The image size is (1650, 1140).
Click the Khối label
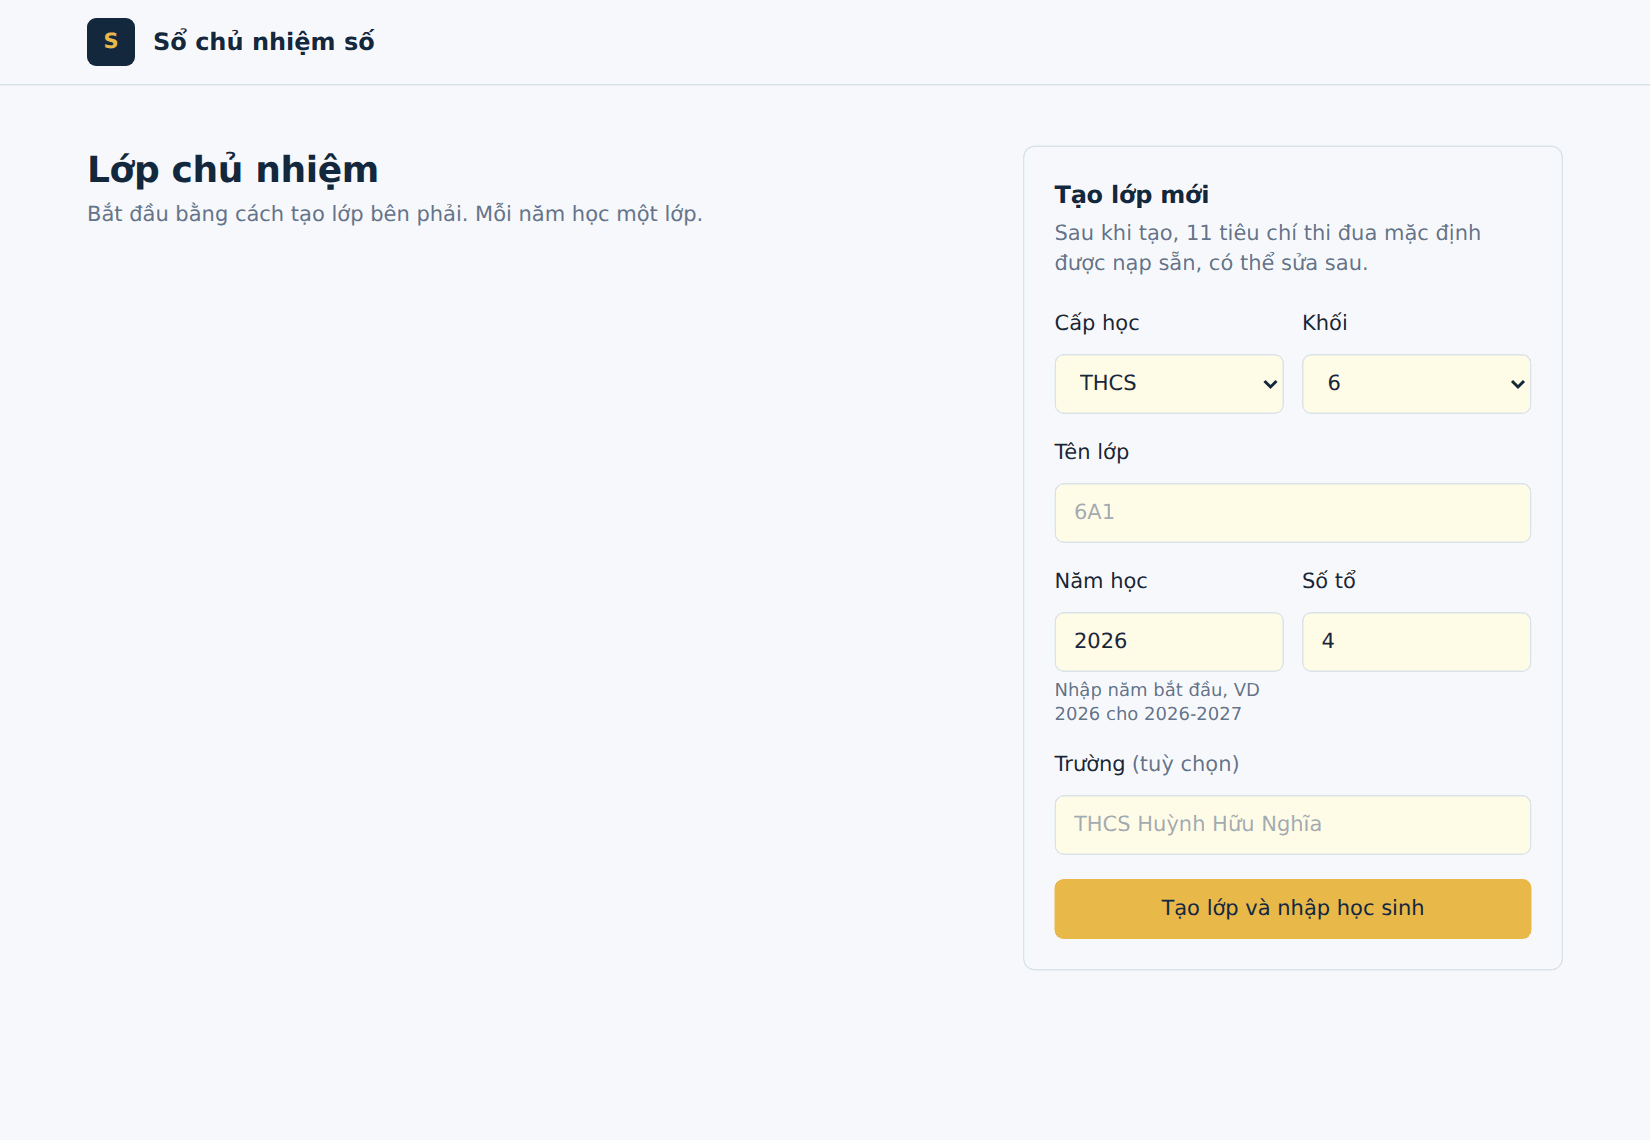[1325, 323]
